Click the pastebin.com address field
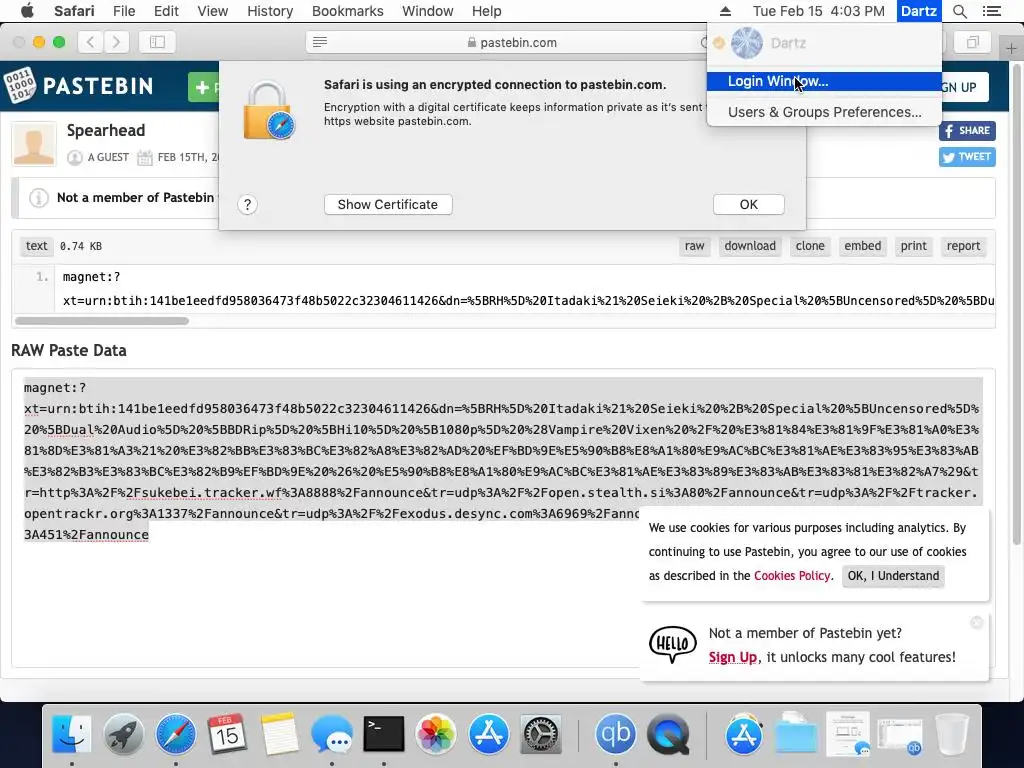Image resolution: width=1024 pixels, height=768 pixels. tap(513, 42)
